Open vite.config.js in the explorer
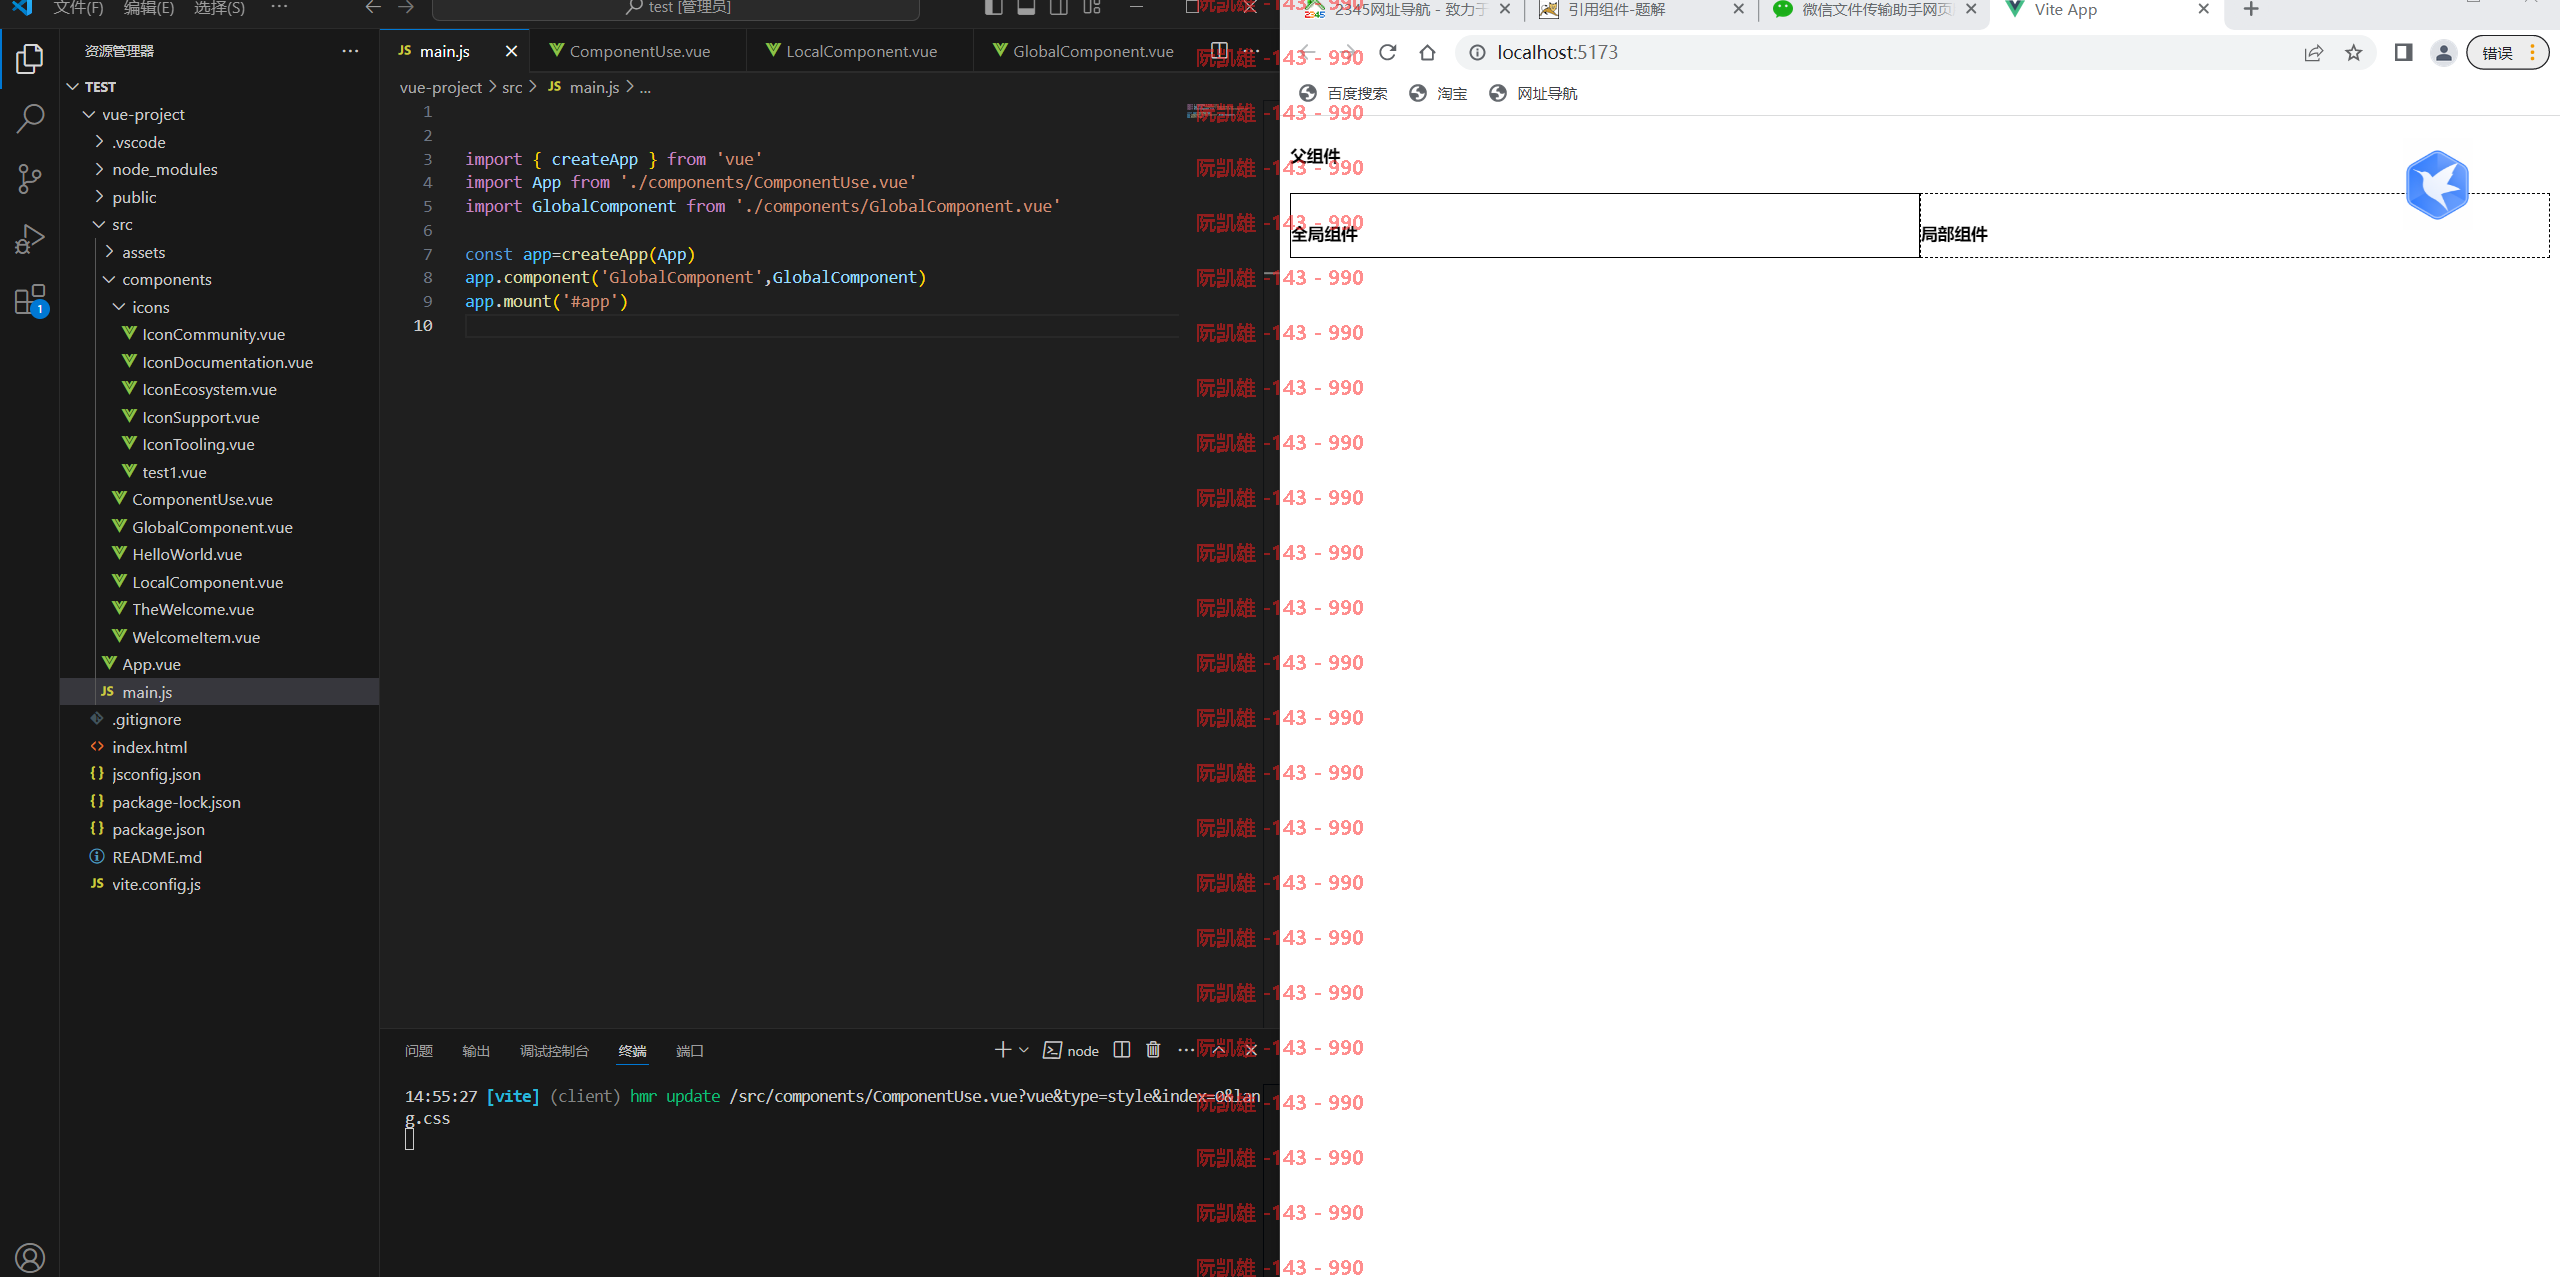This screenshot has height=1277, width=2560. (219, 884)
